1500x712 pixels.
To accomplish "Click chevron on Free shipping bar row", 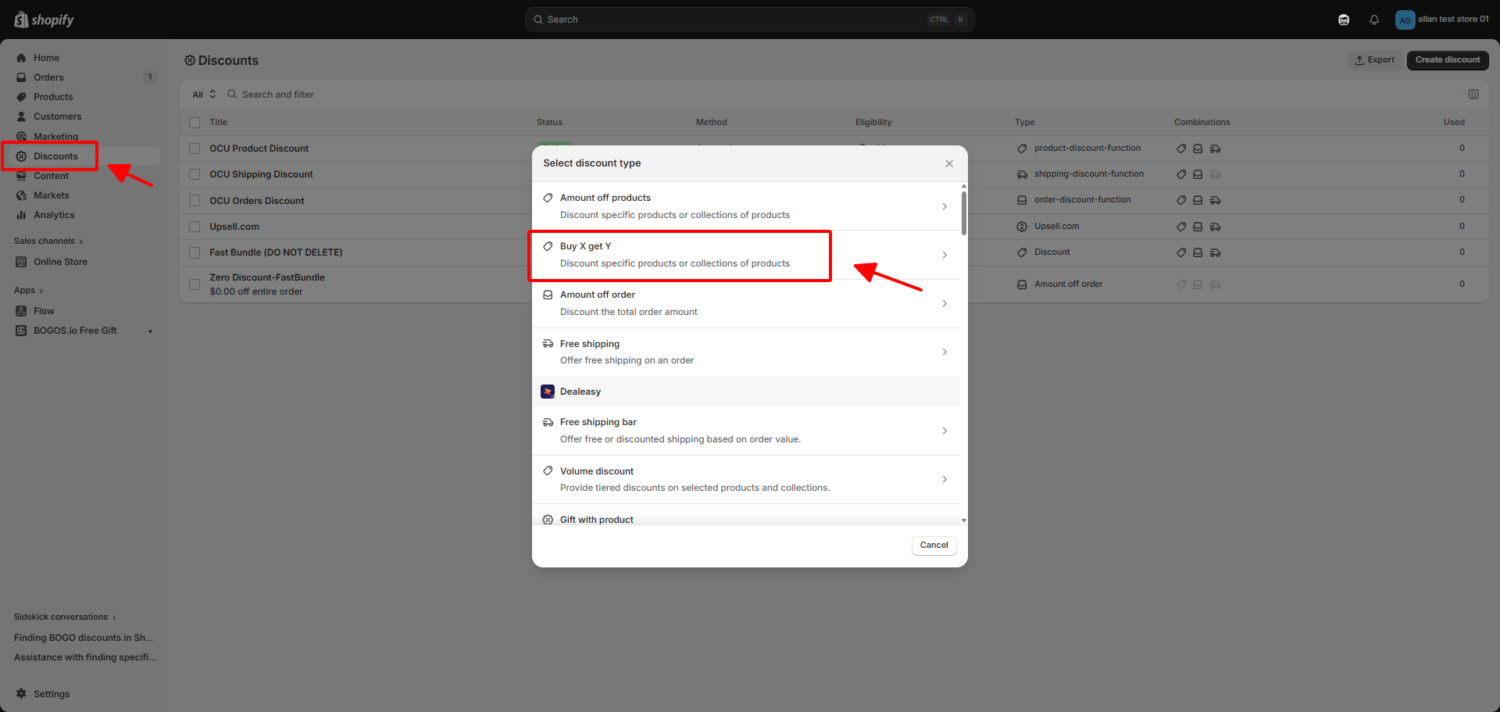I will 944,431.
